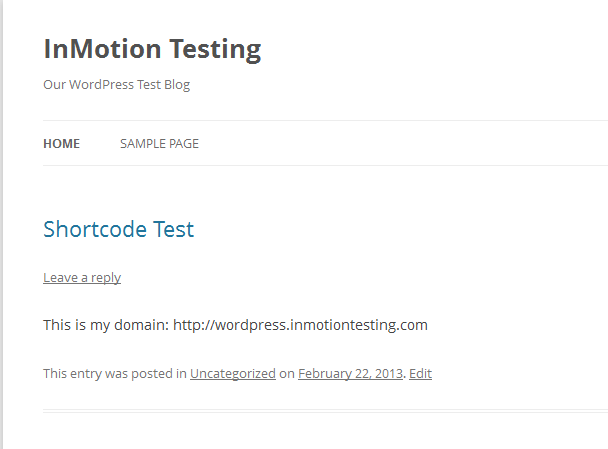
Task: Click the http://wordpress.inmotiontesting.com URL text
Action: tap(300, 325)
